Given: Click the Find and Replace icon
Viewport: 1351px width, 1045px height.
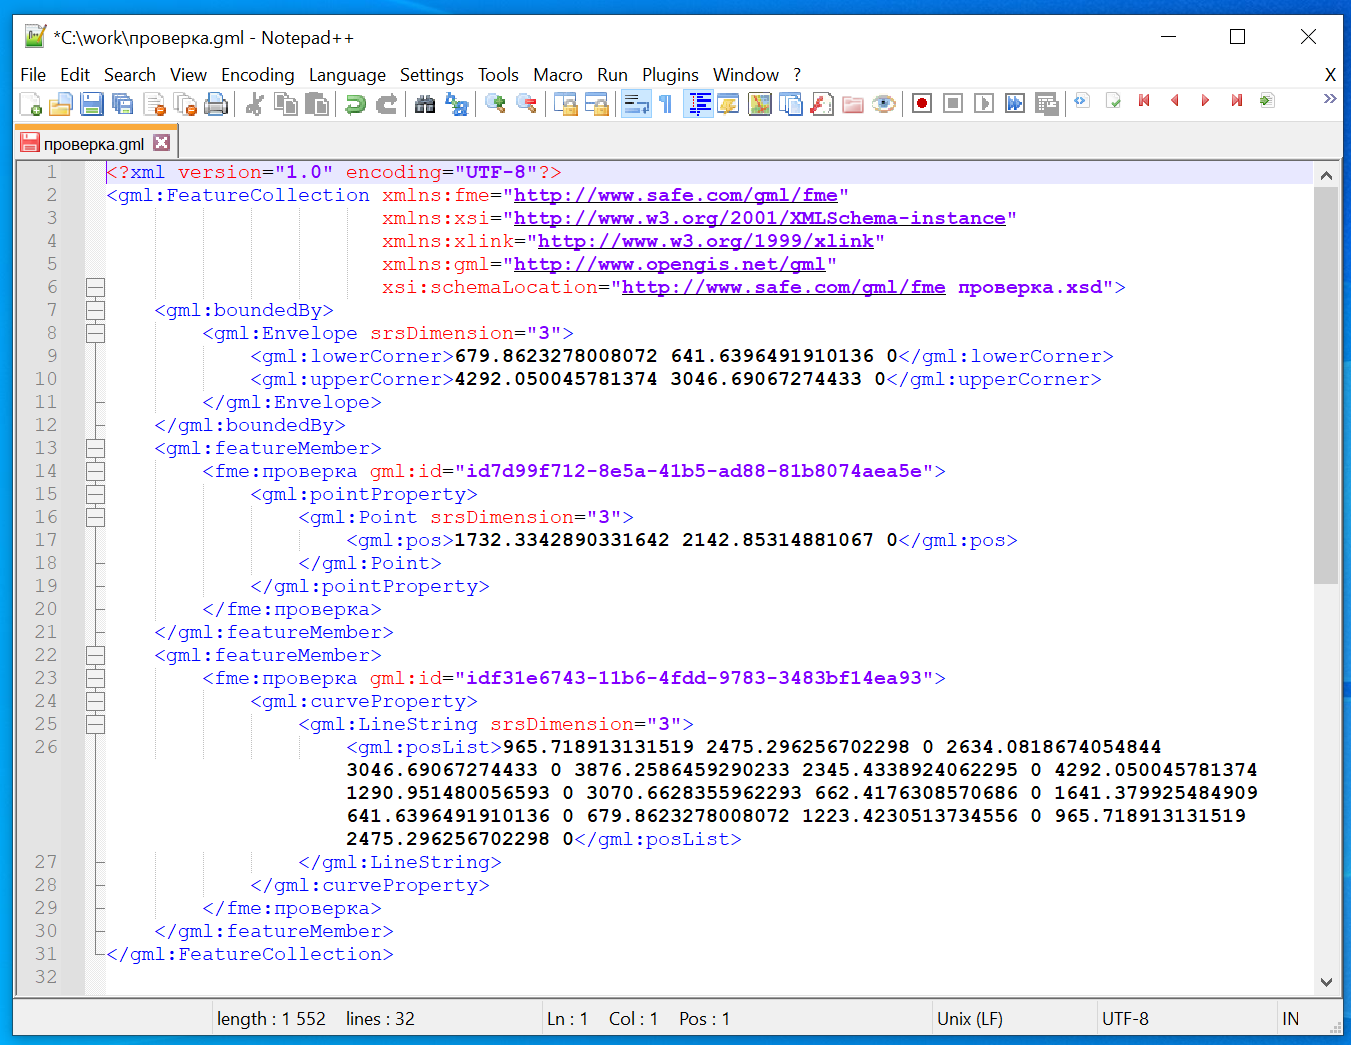Looking at the screenshot, I should tap(457, 104).
